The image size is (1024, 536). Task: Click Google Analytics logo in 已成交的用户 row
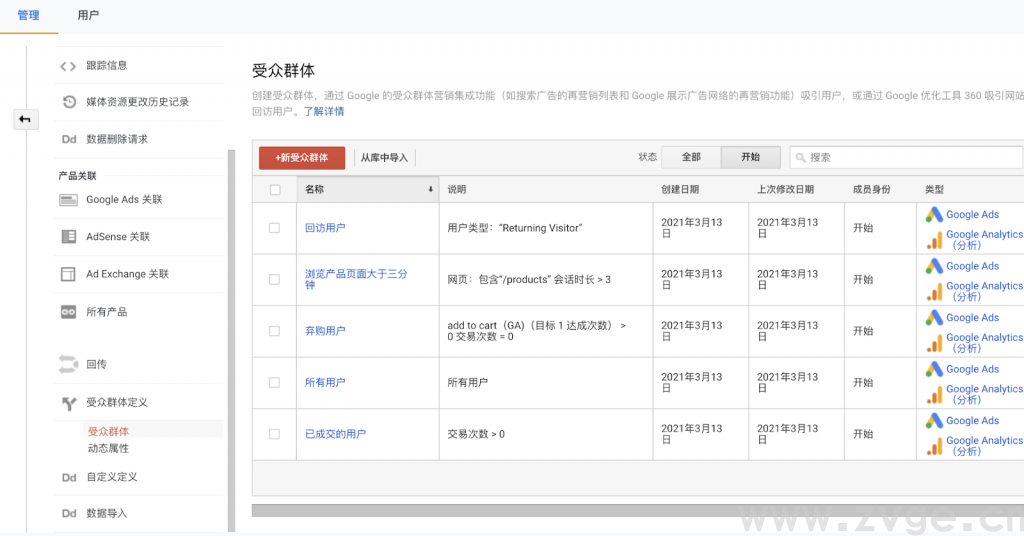[x=935, y=447]
